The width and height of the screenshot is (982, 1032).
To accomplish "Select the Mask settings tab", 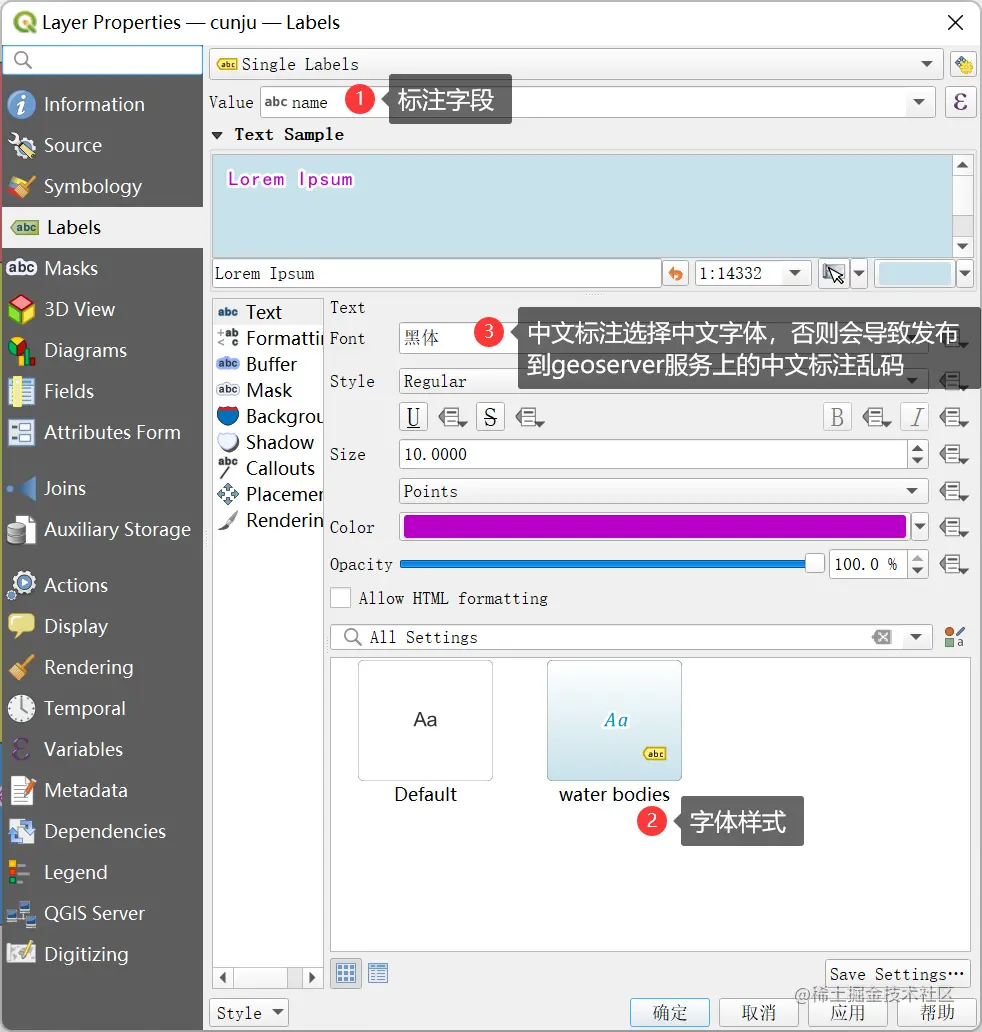I will [268, 390].
